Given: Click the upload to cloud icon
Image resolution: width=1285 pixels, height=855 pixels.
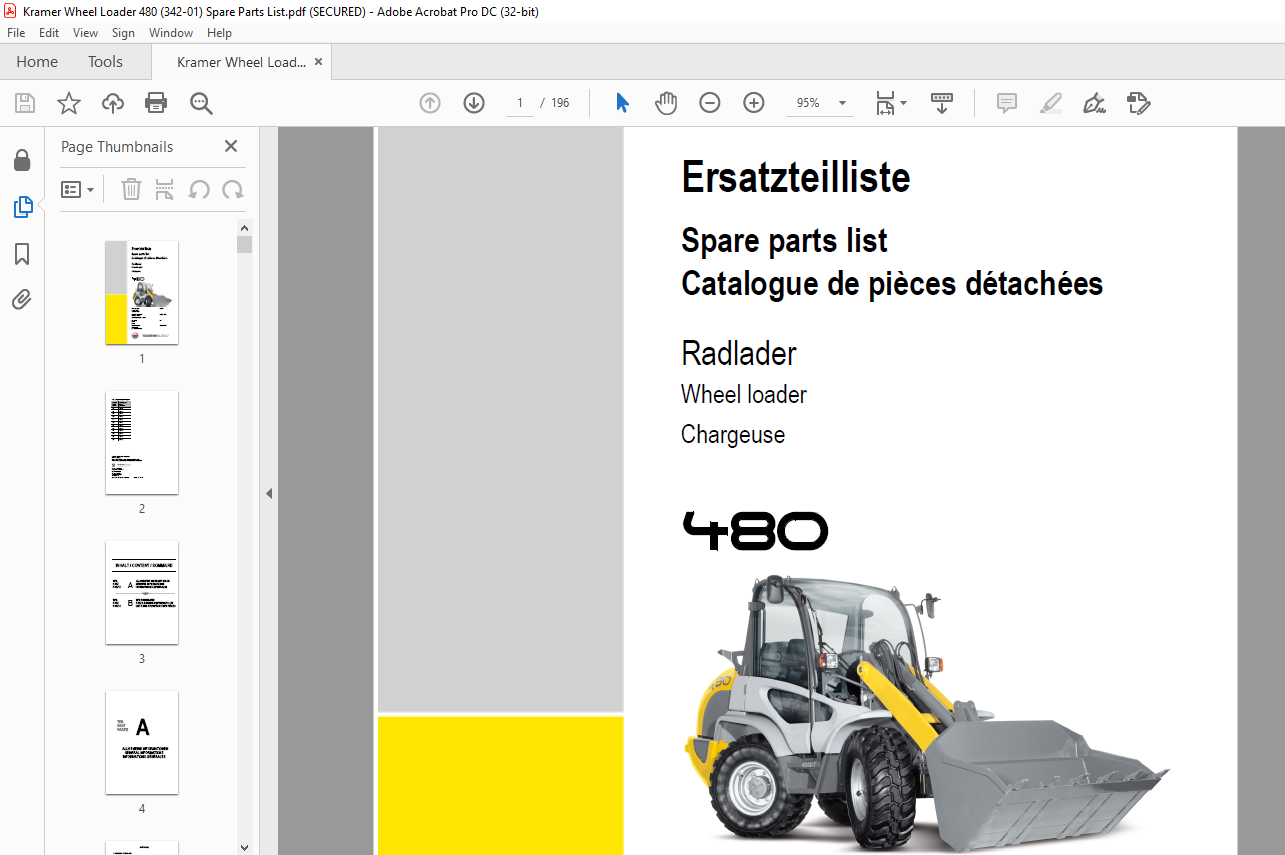Looking at the screenshot, I should click(113, 103).
